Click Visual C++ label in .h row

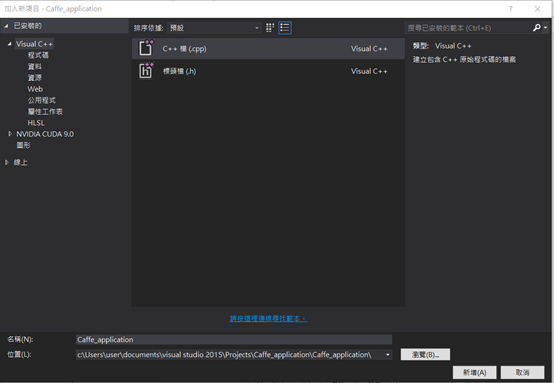[x=369, y=71]
